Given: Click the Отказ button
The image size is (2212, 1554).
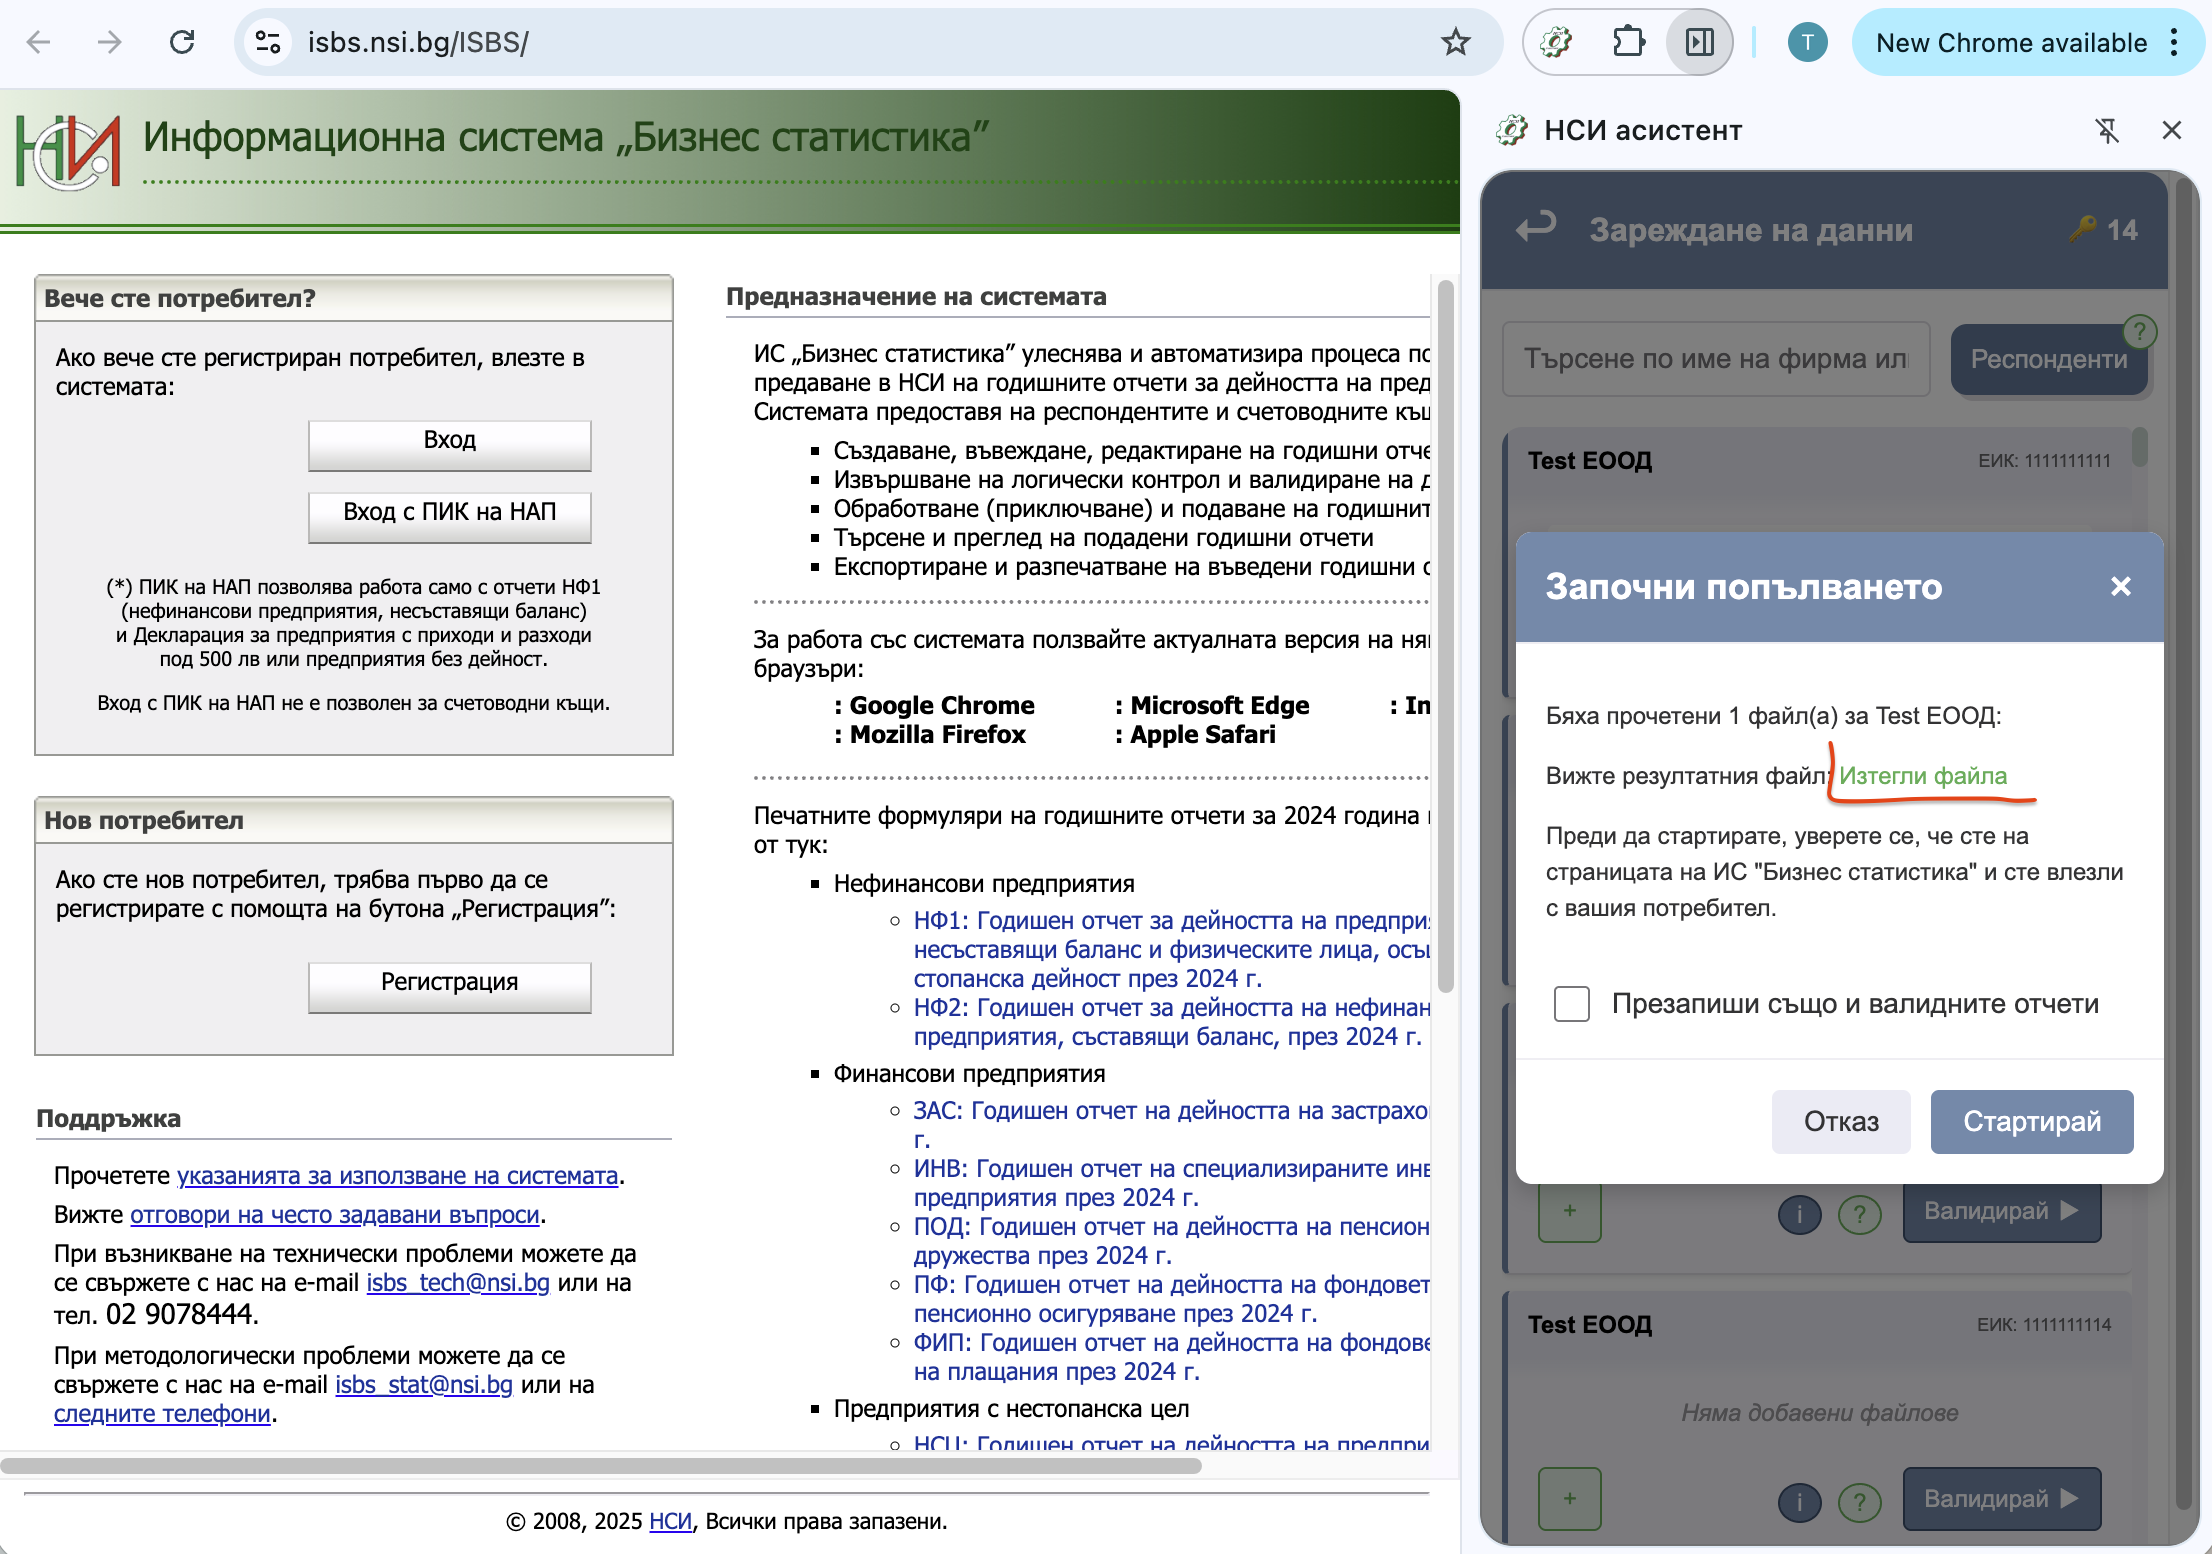Looking at the screenshot, I should [1840, 1121].
